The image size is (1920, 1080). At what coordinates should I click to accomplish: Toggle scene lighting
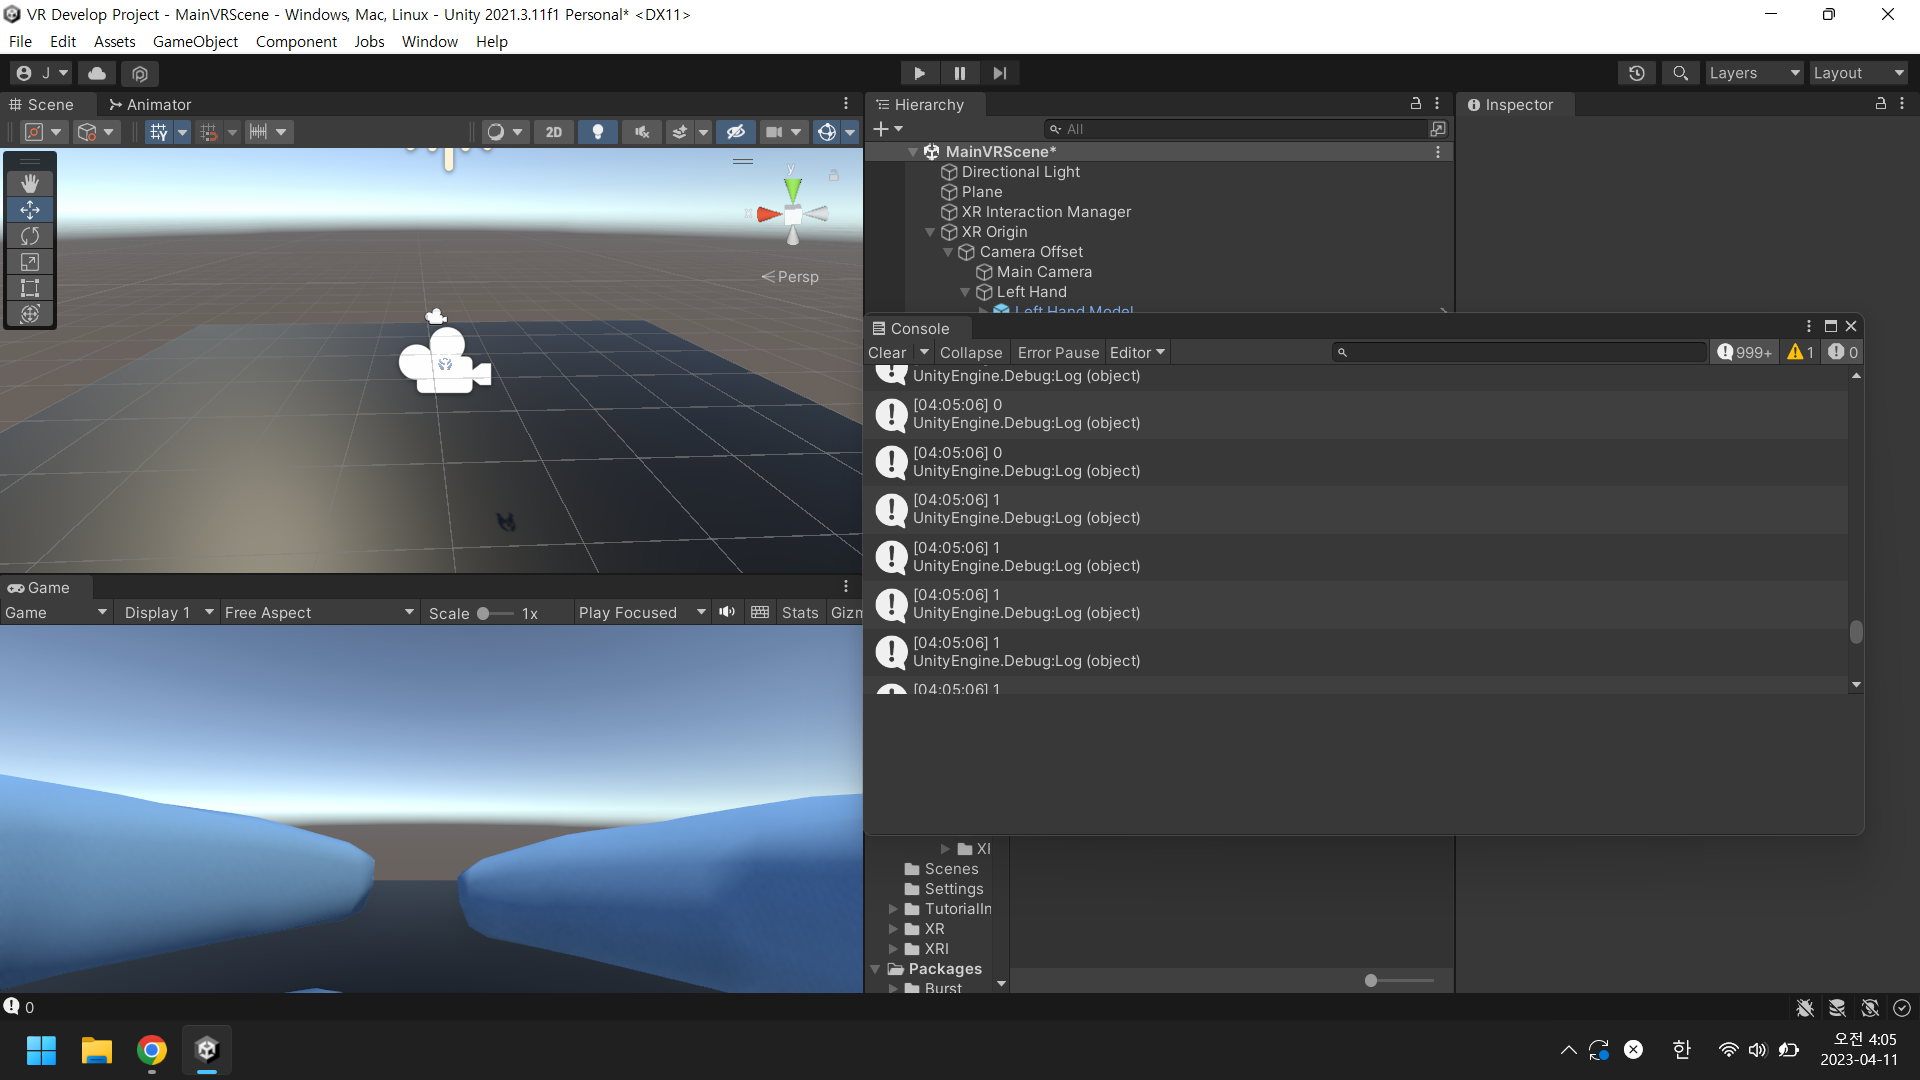tap(598, 132)
